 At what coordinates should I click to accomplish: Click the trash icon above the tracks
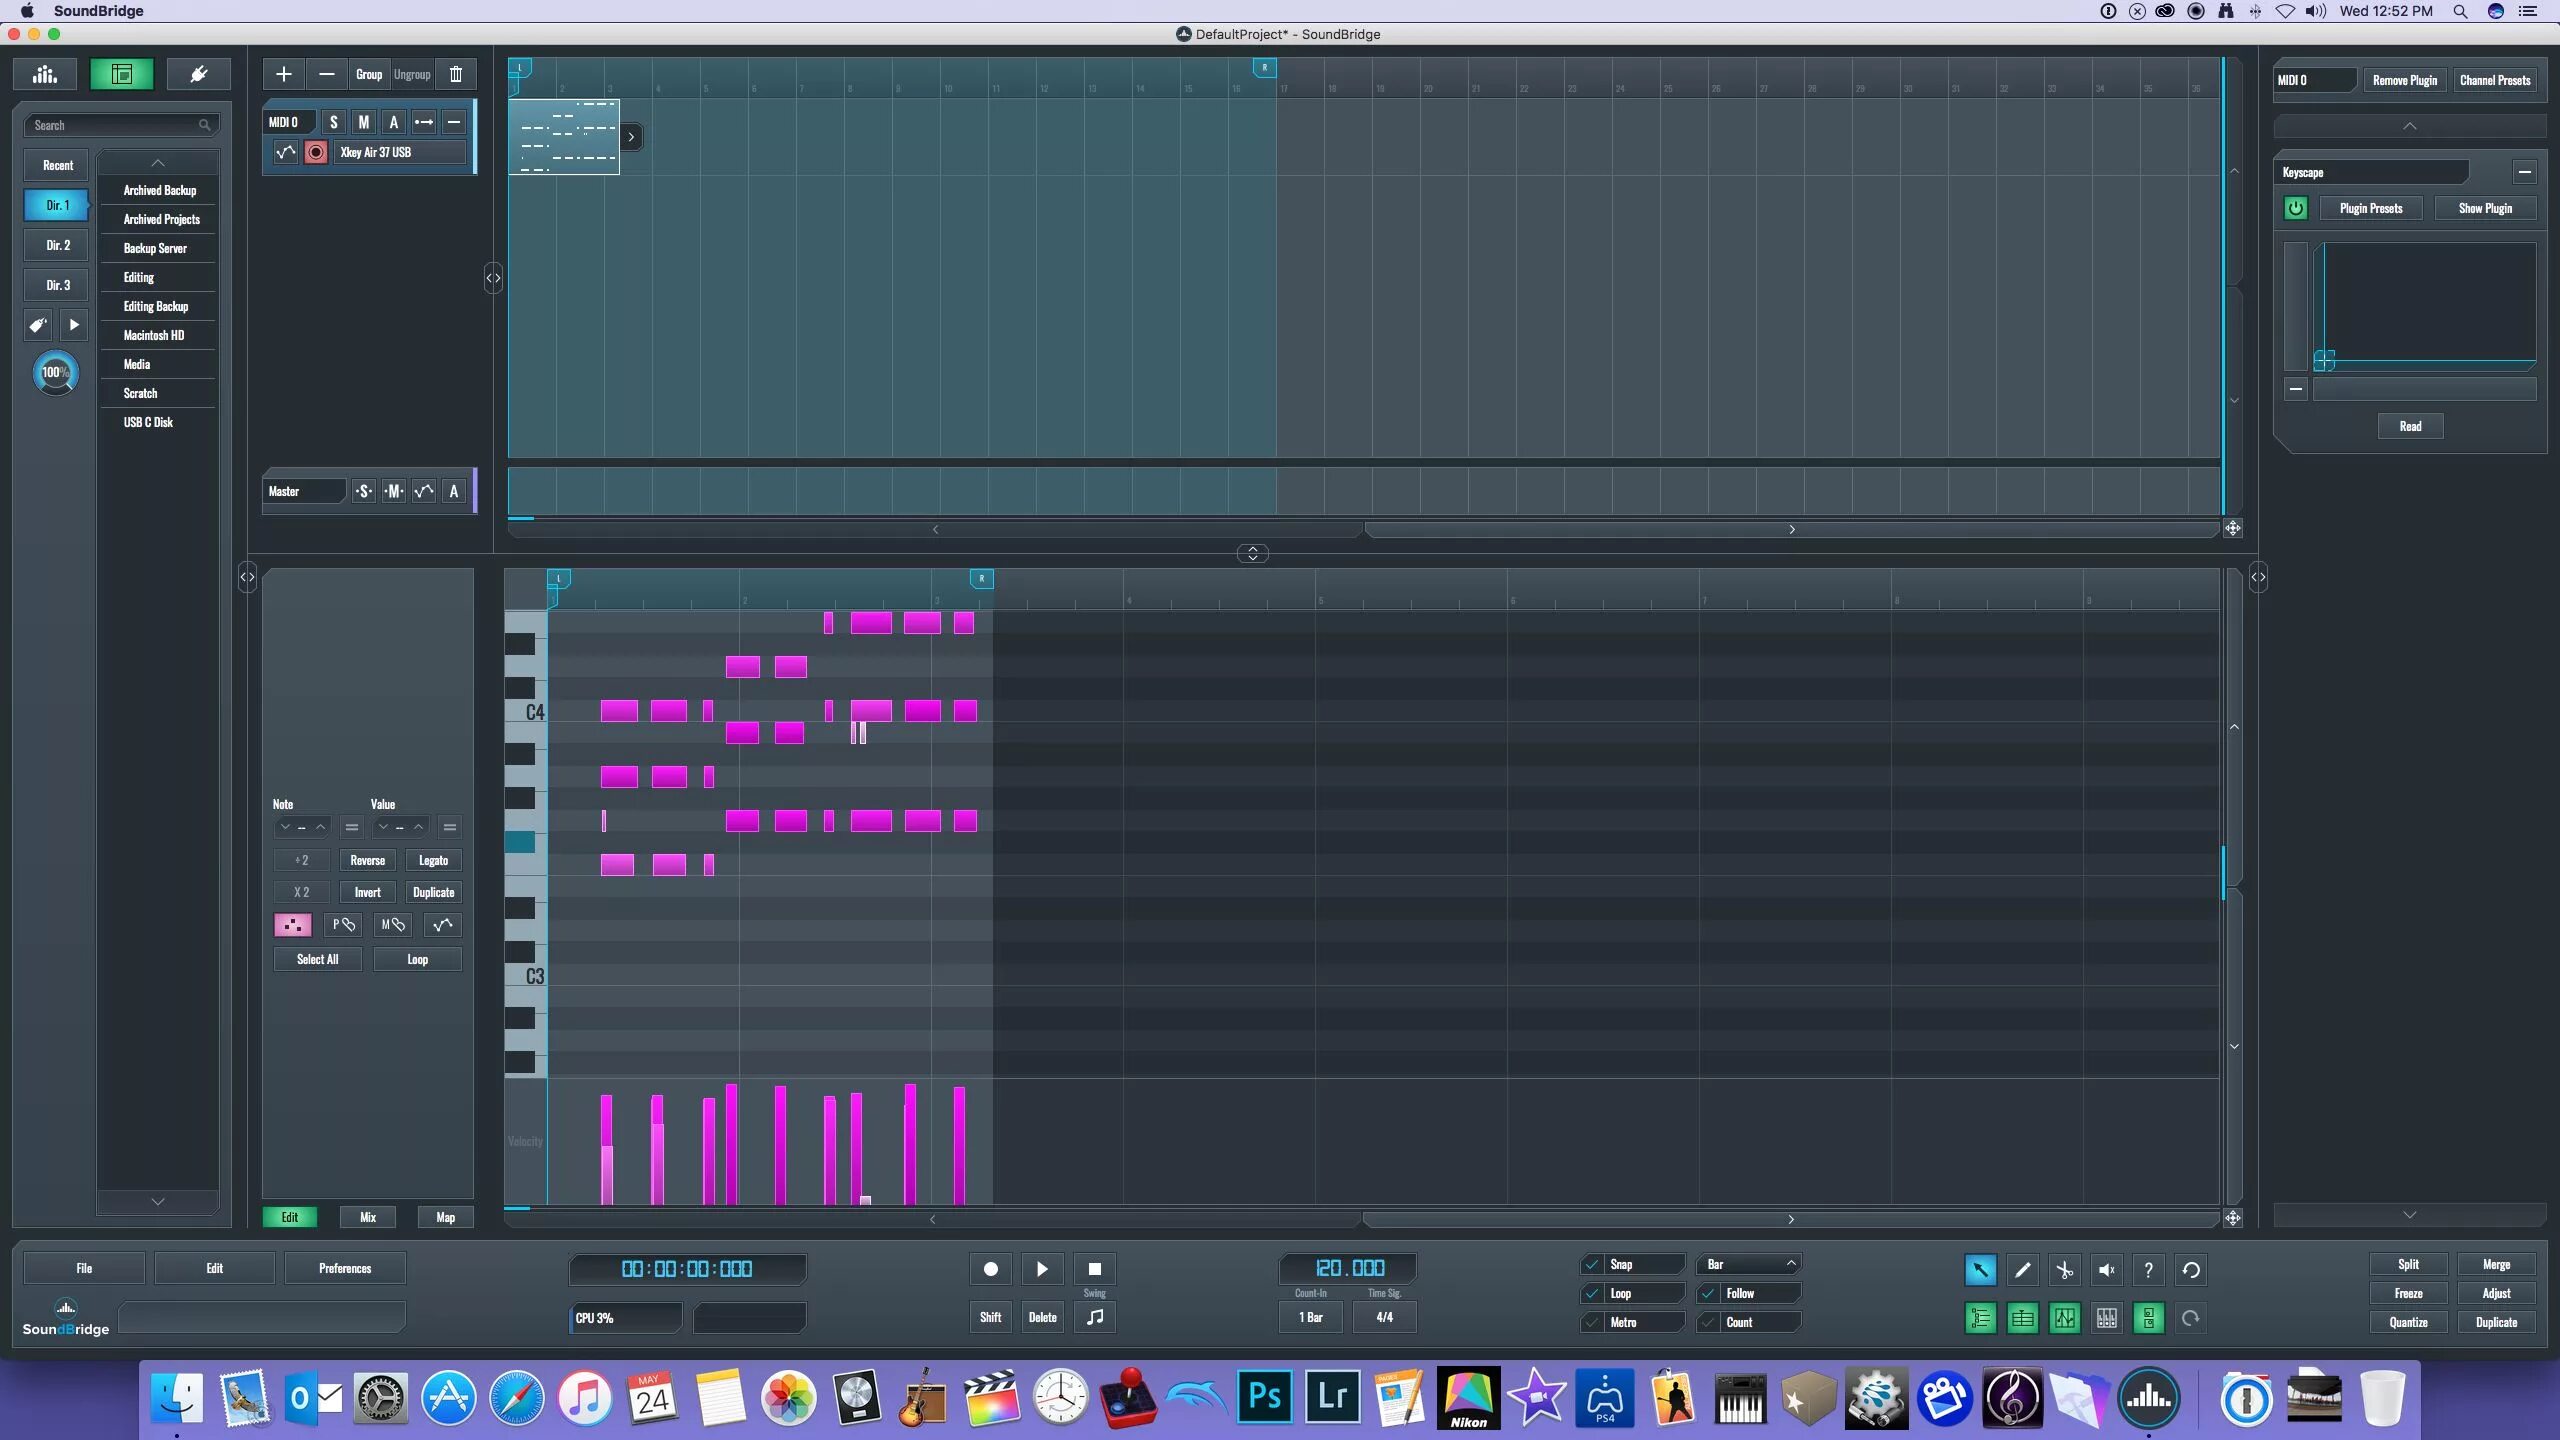click(x=456, y=74)
